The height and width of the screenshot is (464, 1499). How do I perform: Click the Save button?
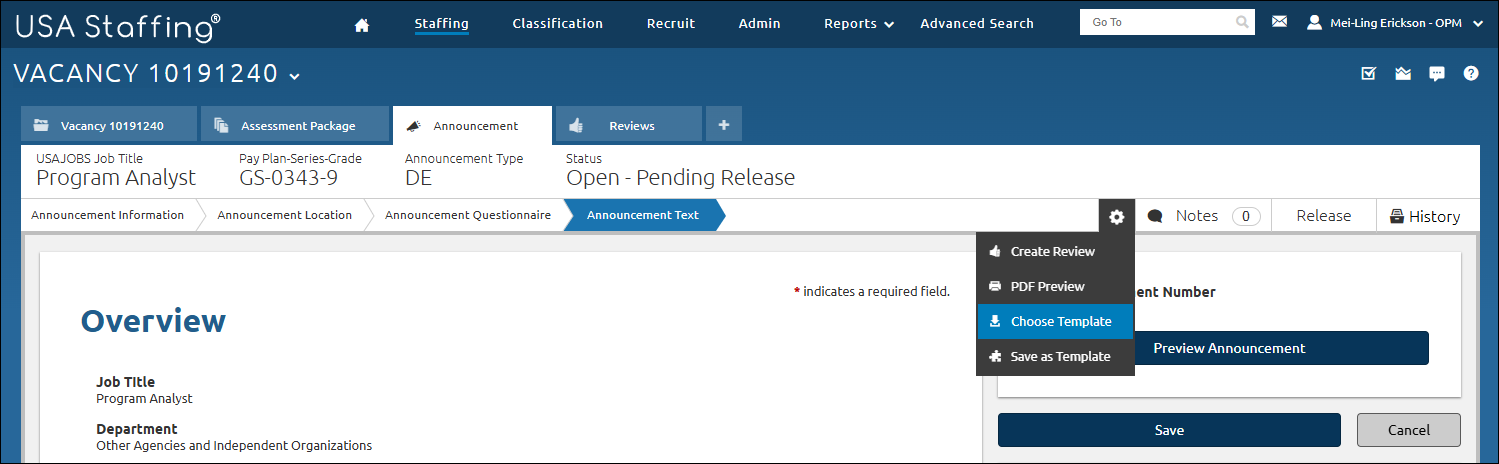1169,430
